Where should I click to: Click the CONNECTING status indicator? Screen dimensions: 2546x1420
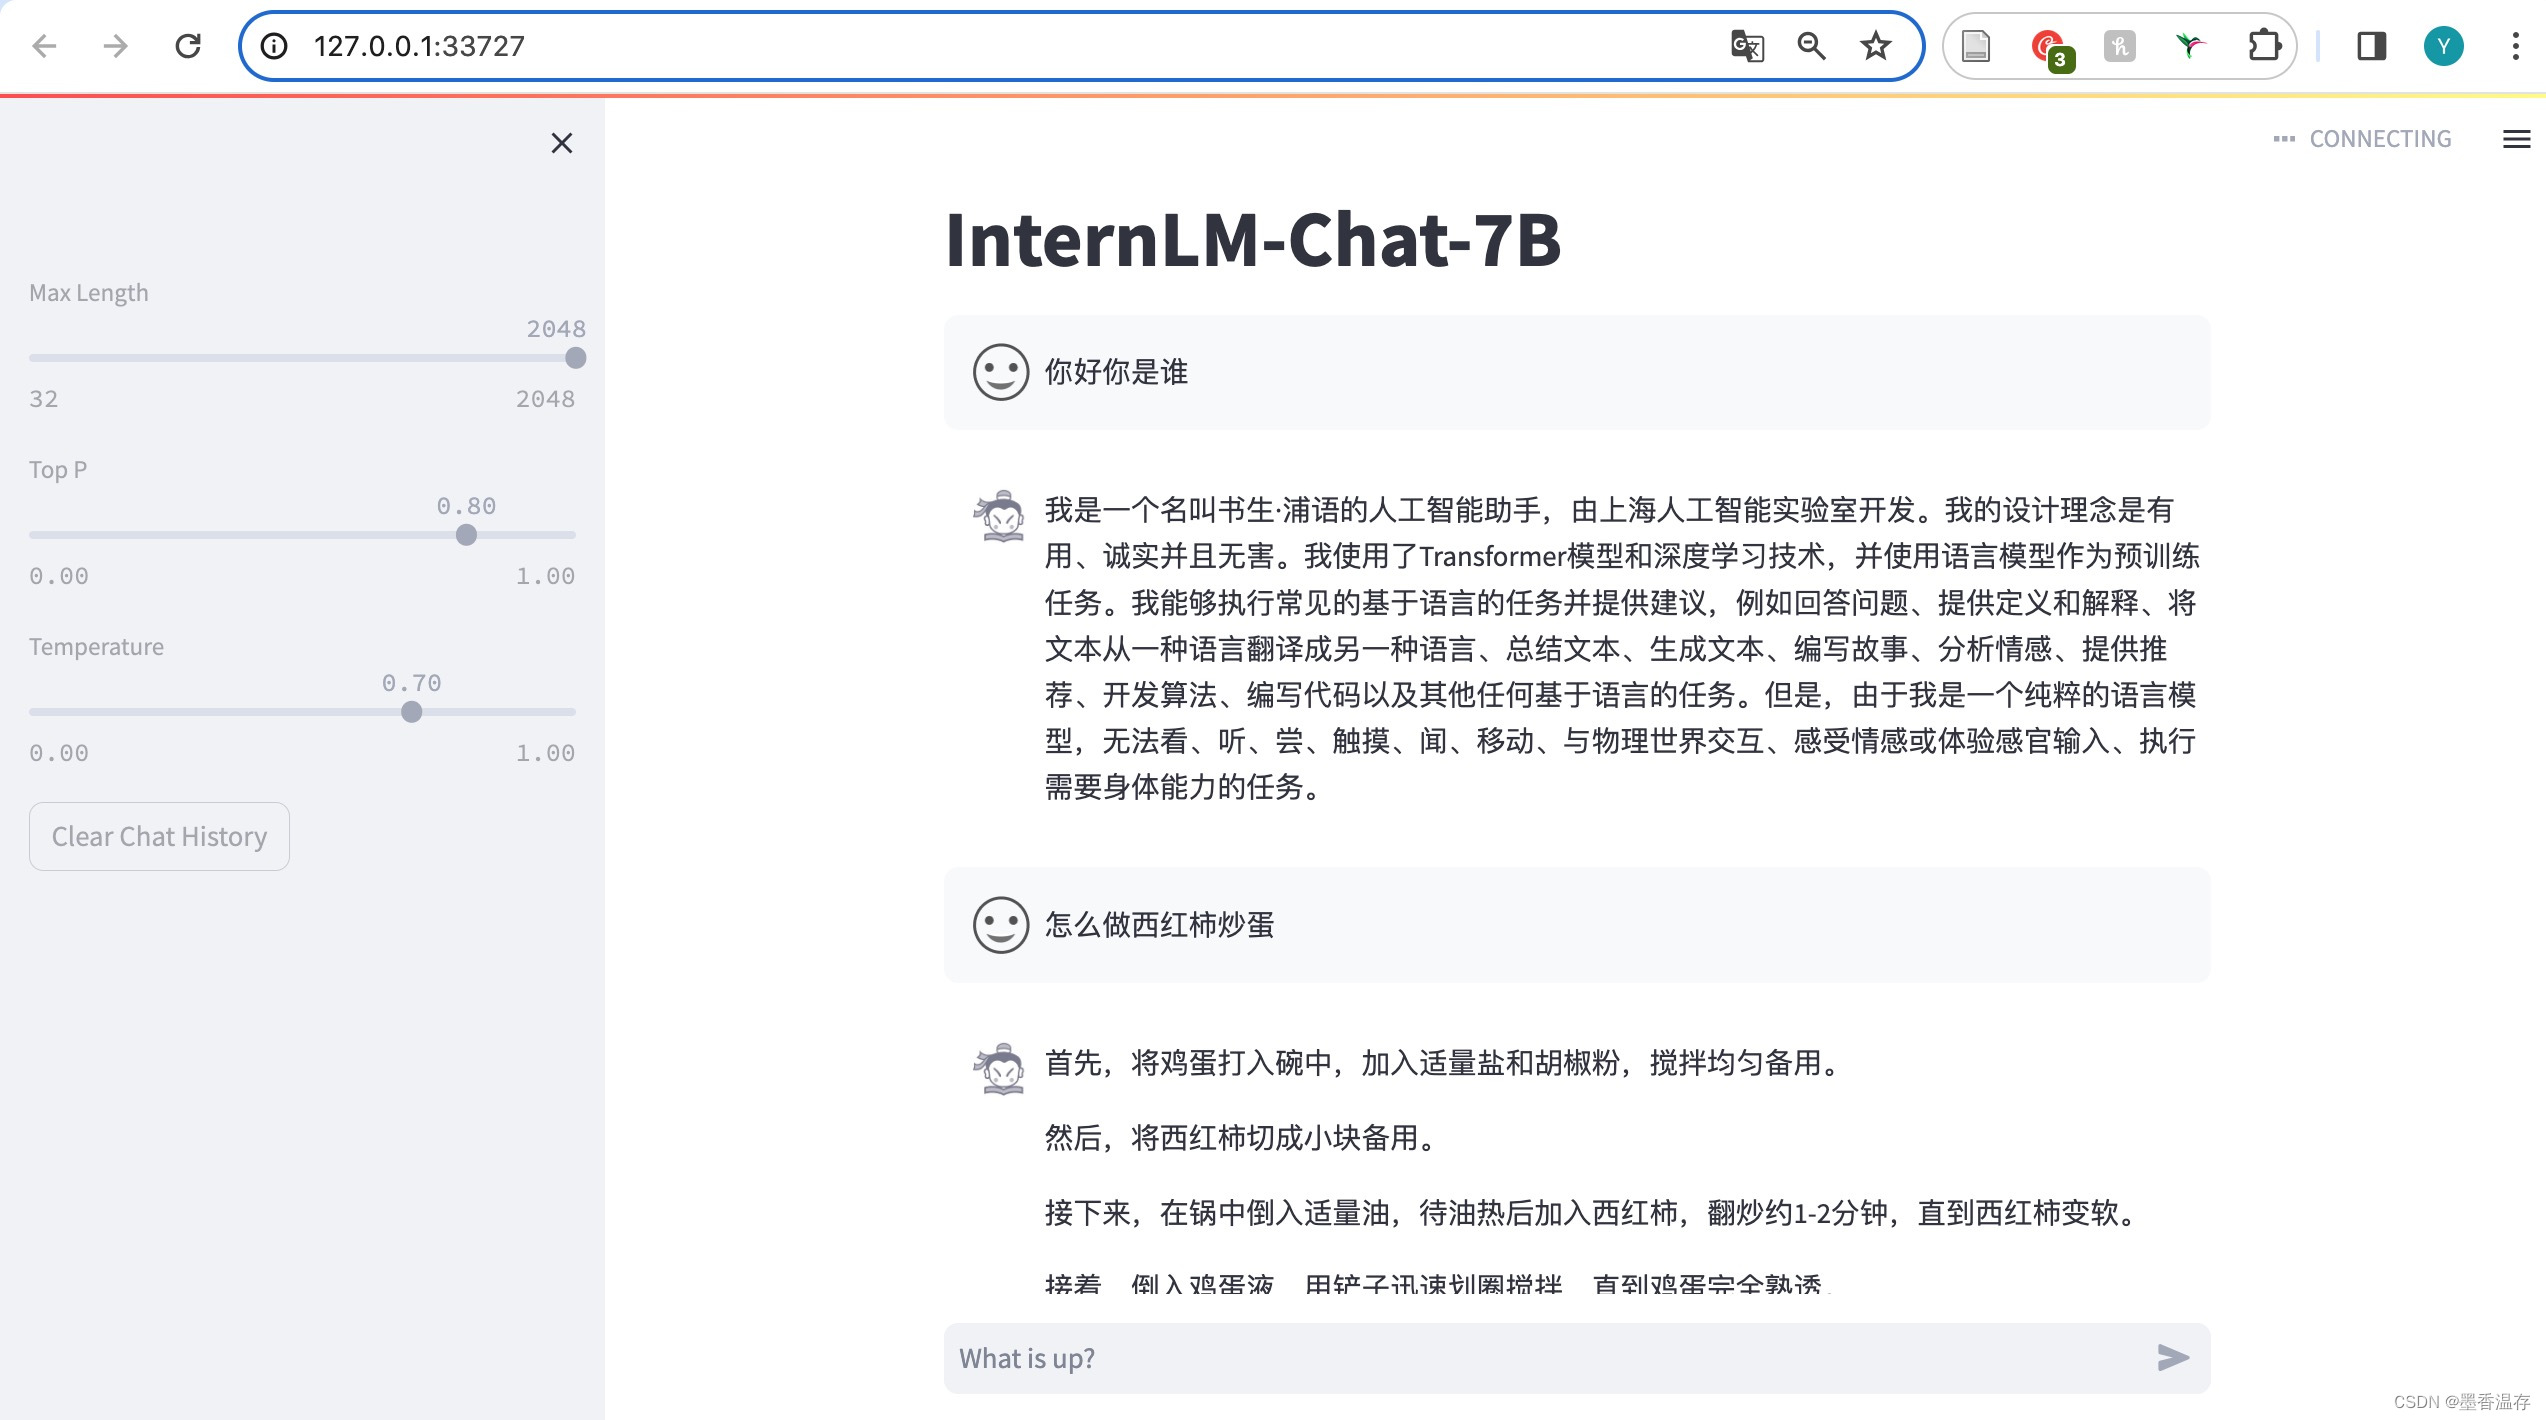click(x=2363, y=139)
